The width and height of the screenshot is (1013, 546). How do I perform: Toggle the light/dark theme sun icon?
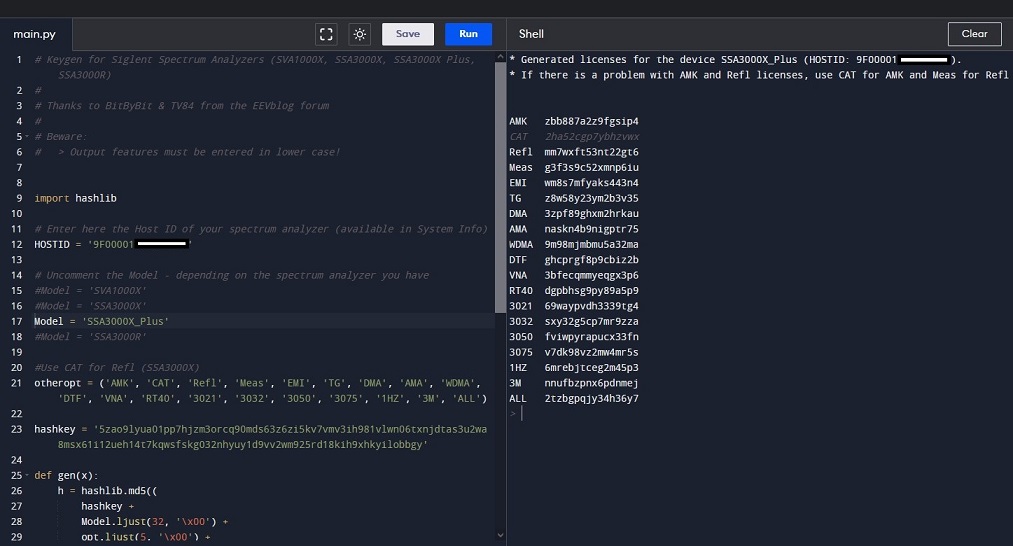coord(359,34)
